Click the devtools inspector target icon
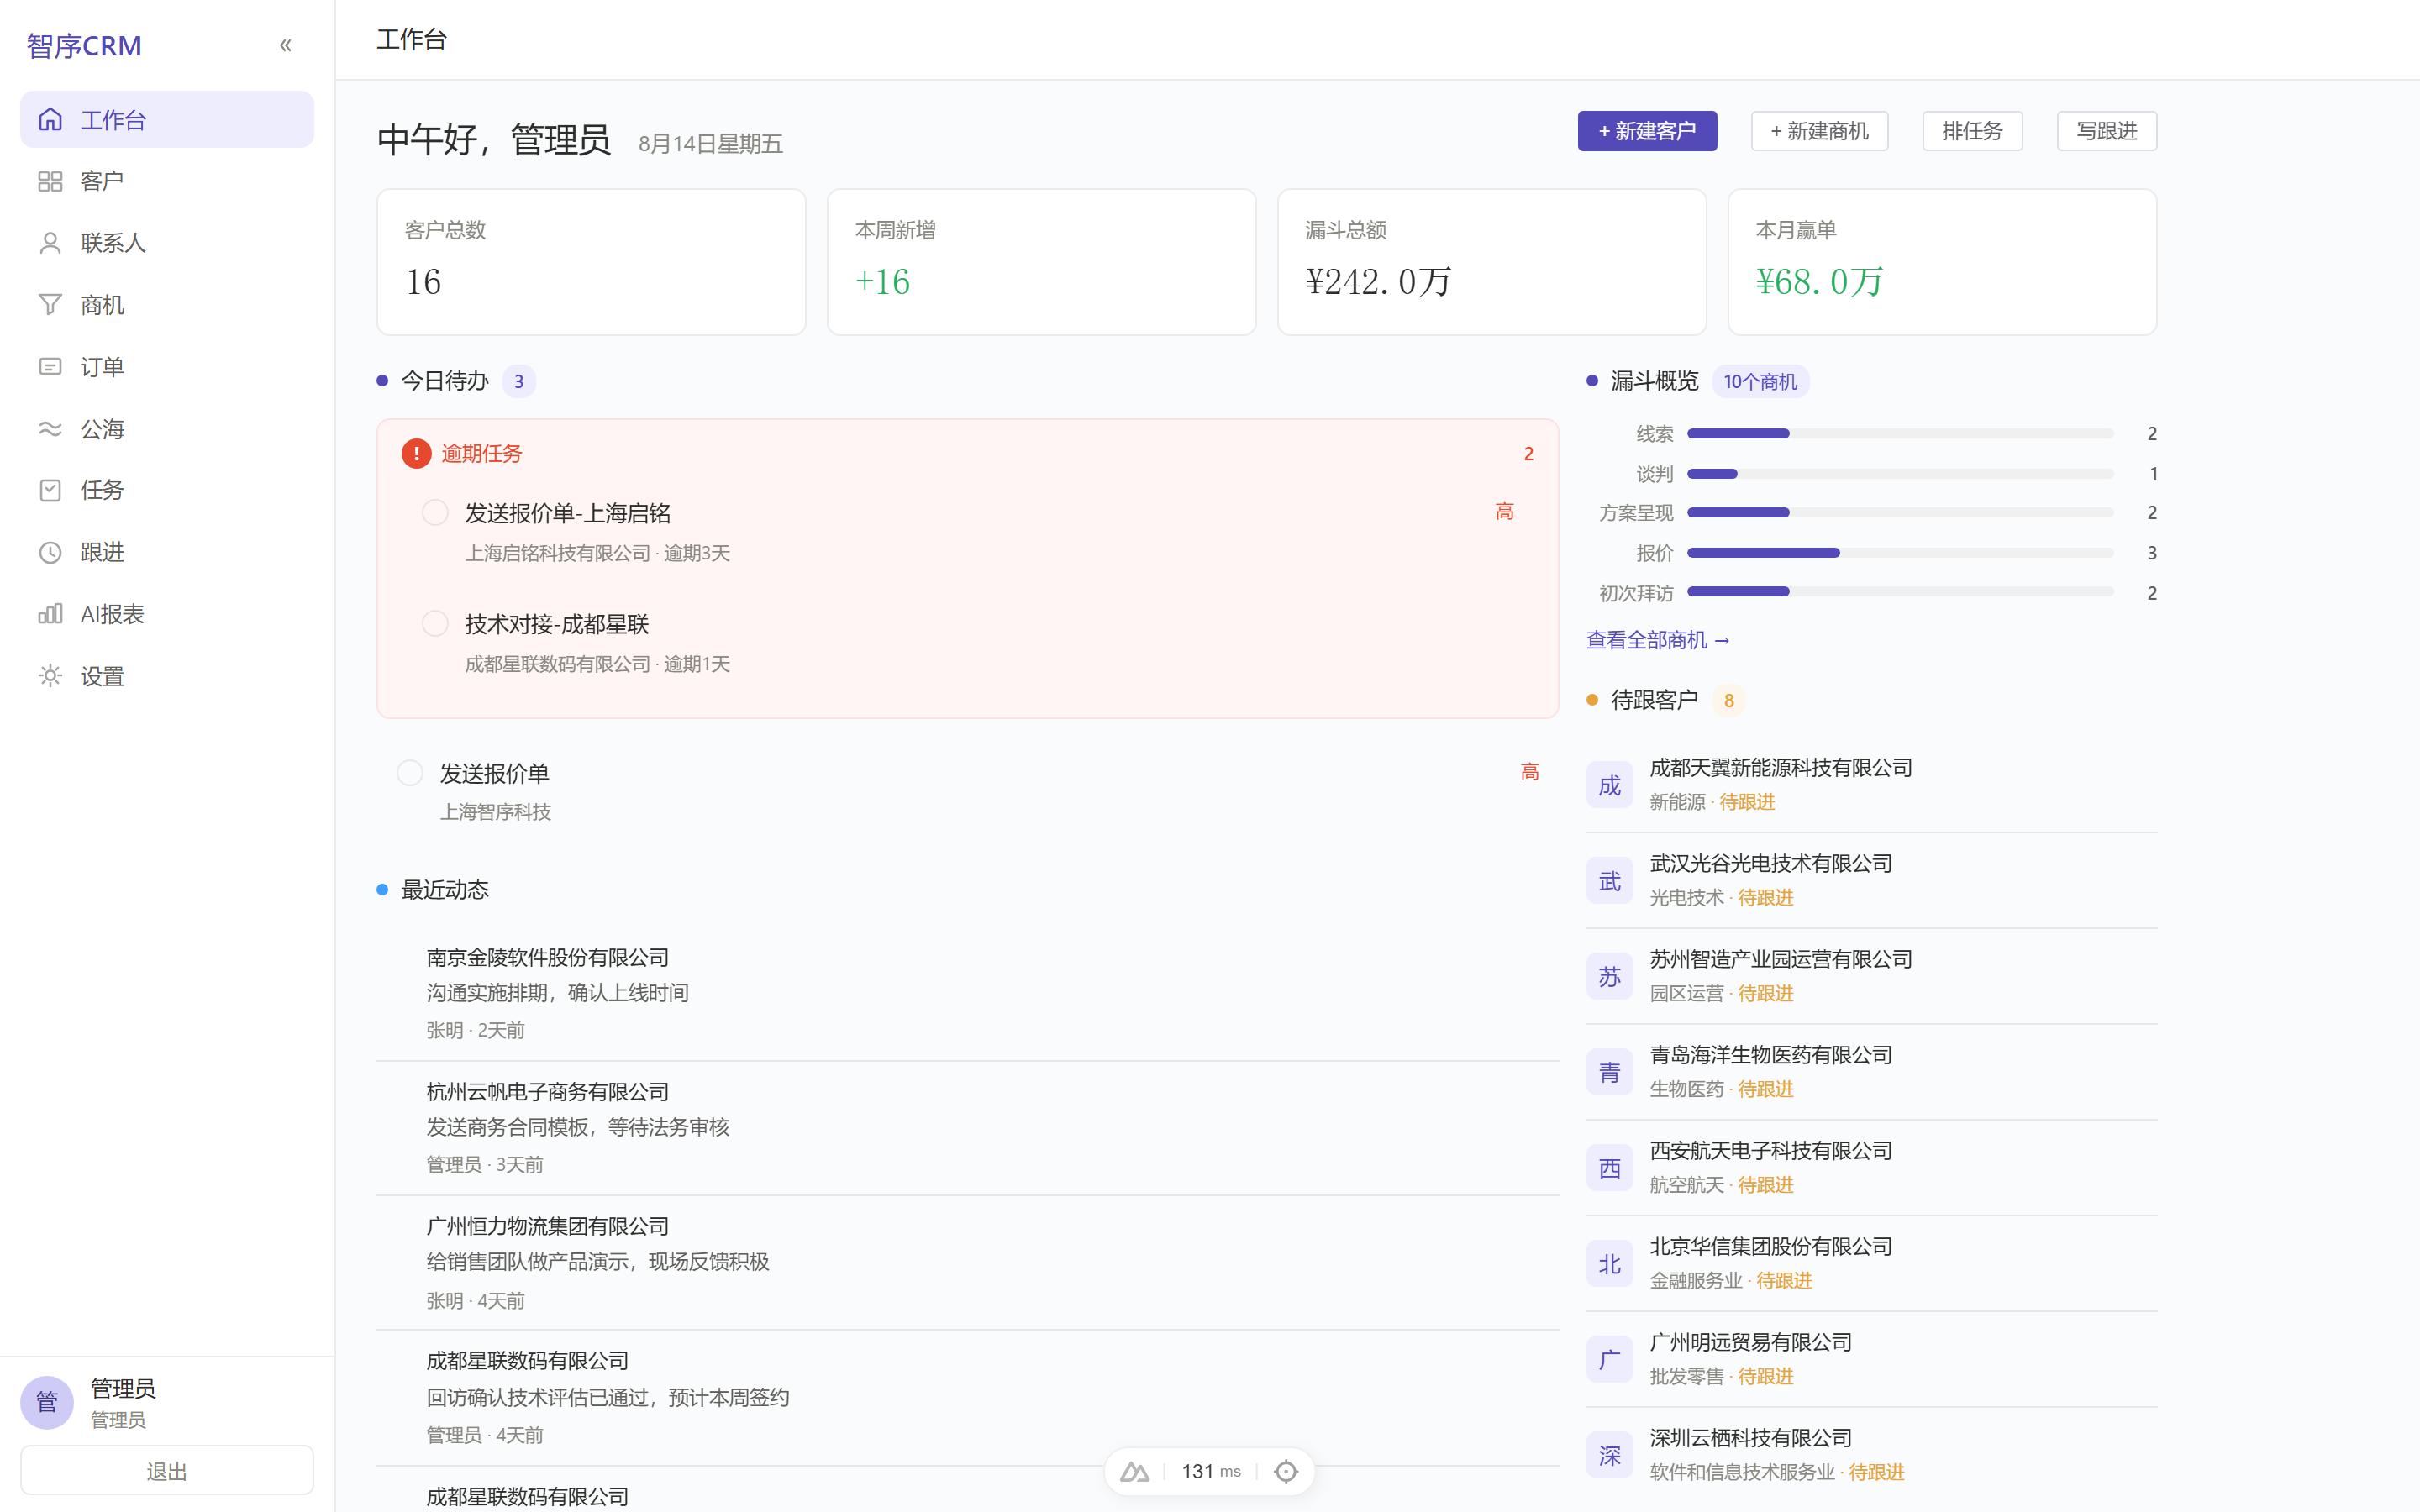This screenshot has height=1512, width=2420. click(x=1286, y=1471)
